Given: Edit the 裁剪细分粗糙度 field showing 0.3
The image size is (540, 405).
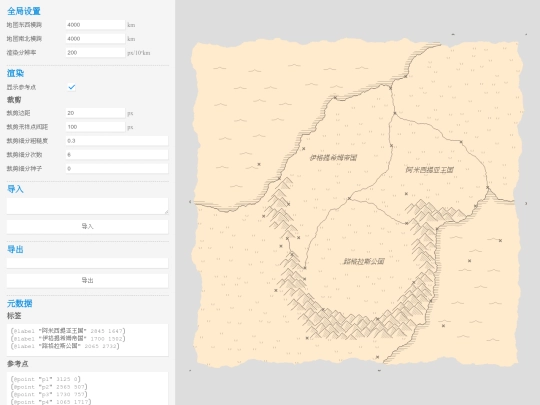Looking at the screenshot, I should 117,141.
